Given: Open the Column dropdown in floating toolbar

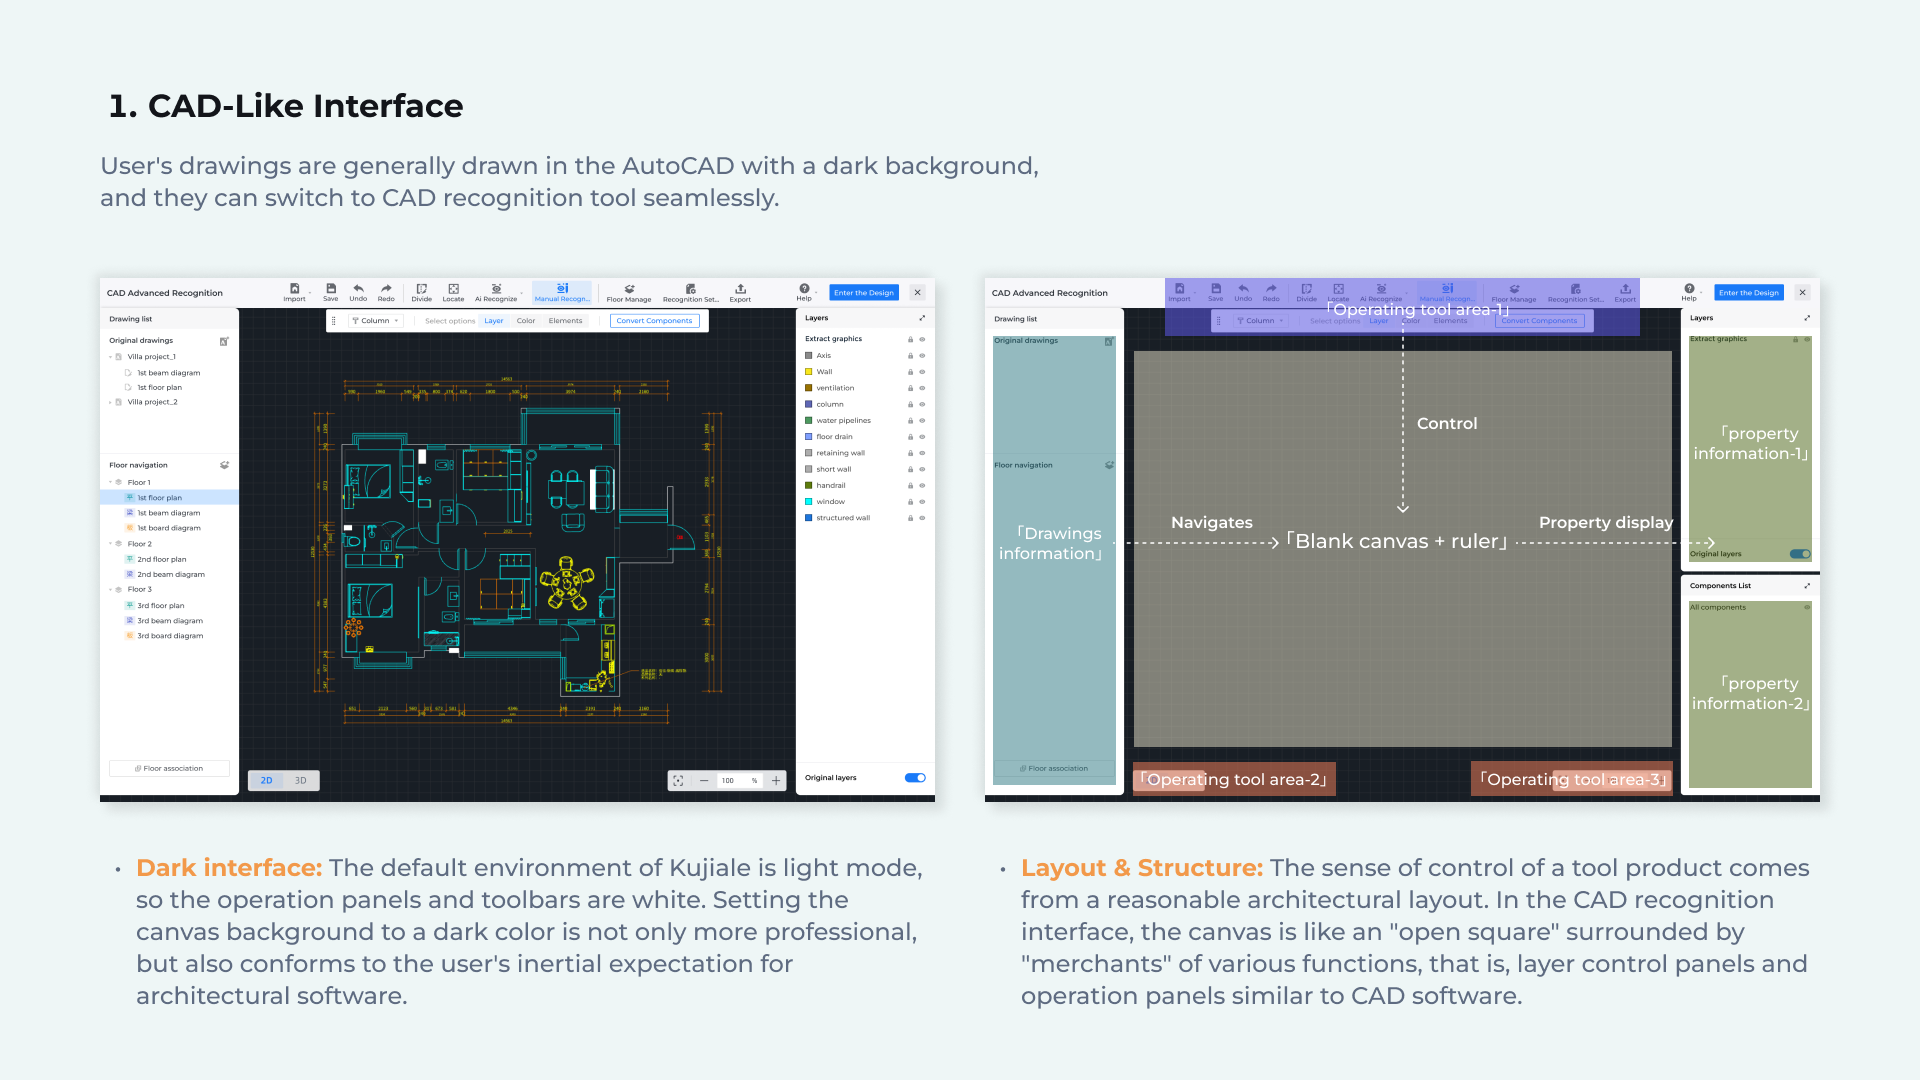Looking at the screenshot, I should tap(376, 321).
